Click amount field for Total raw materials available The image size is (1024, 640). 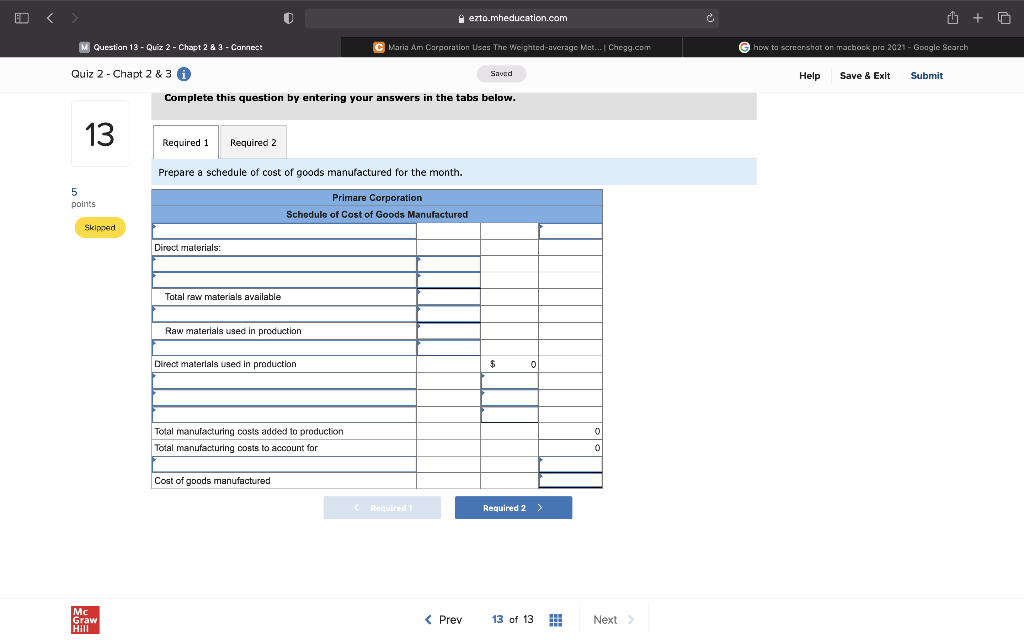point(449,296)
